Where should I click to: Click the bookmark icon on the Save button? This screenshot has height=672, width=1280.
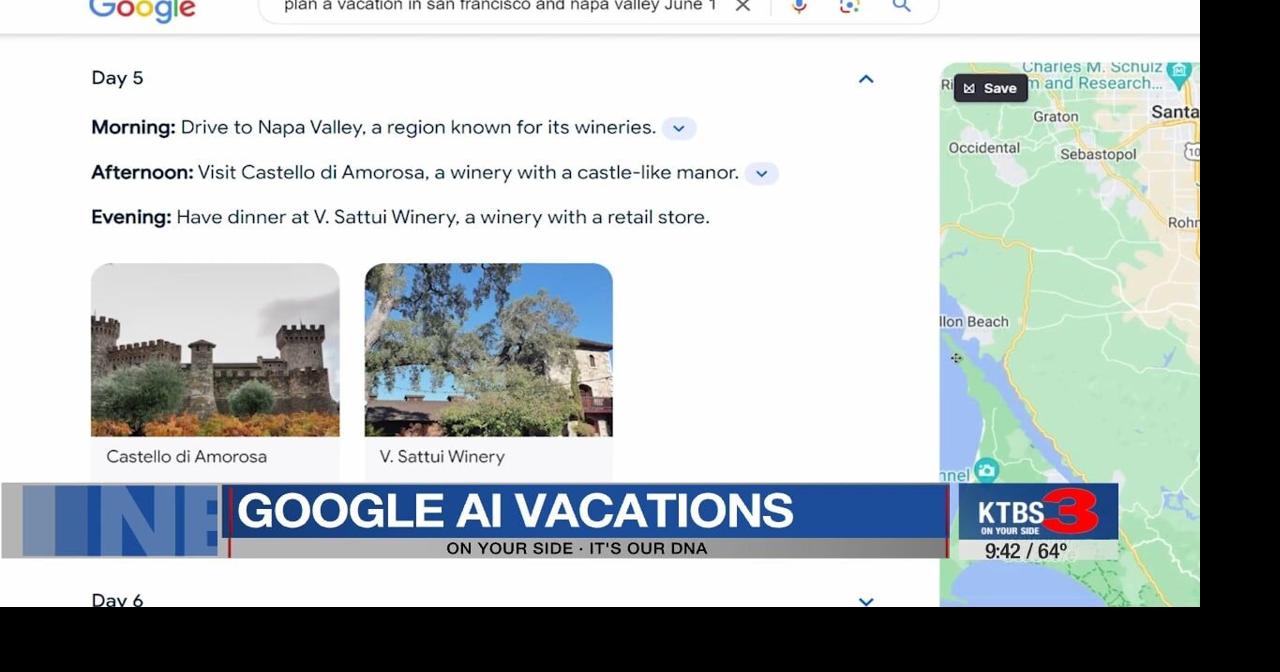pyautogui.click(x=968, y=88)
